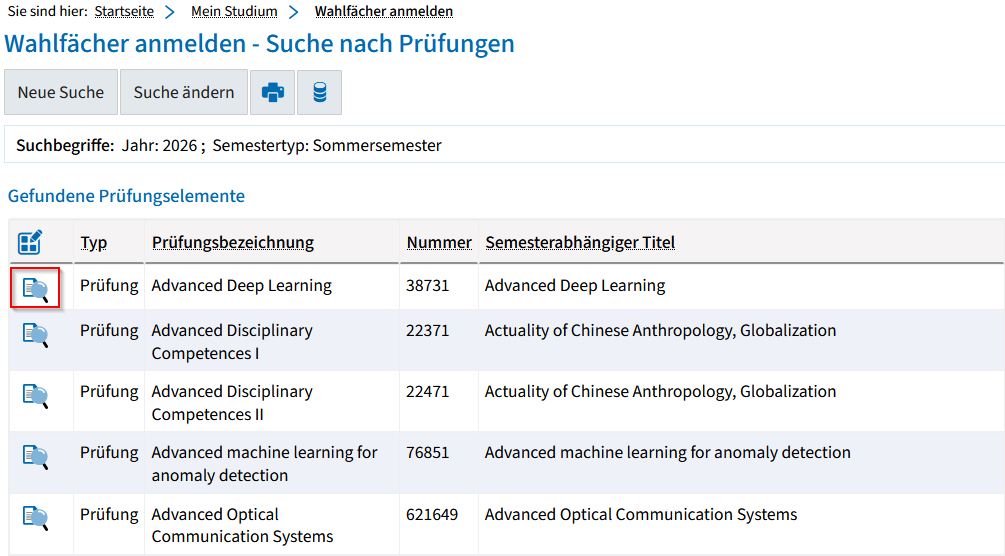Screen dimensions: 1005x556
Task: Select exam number 22371
Action: click(428, 330)
